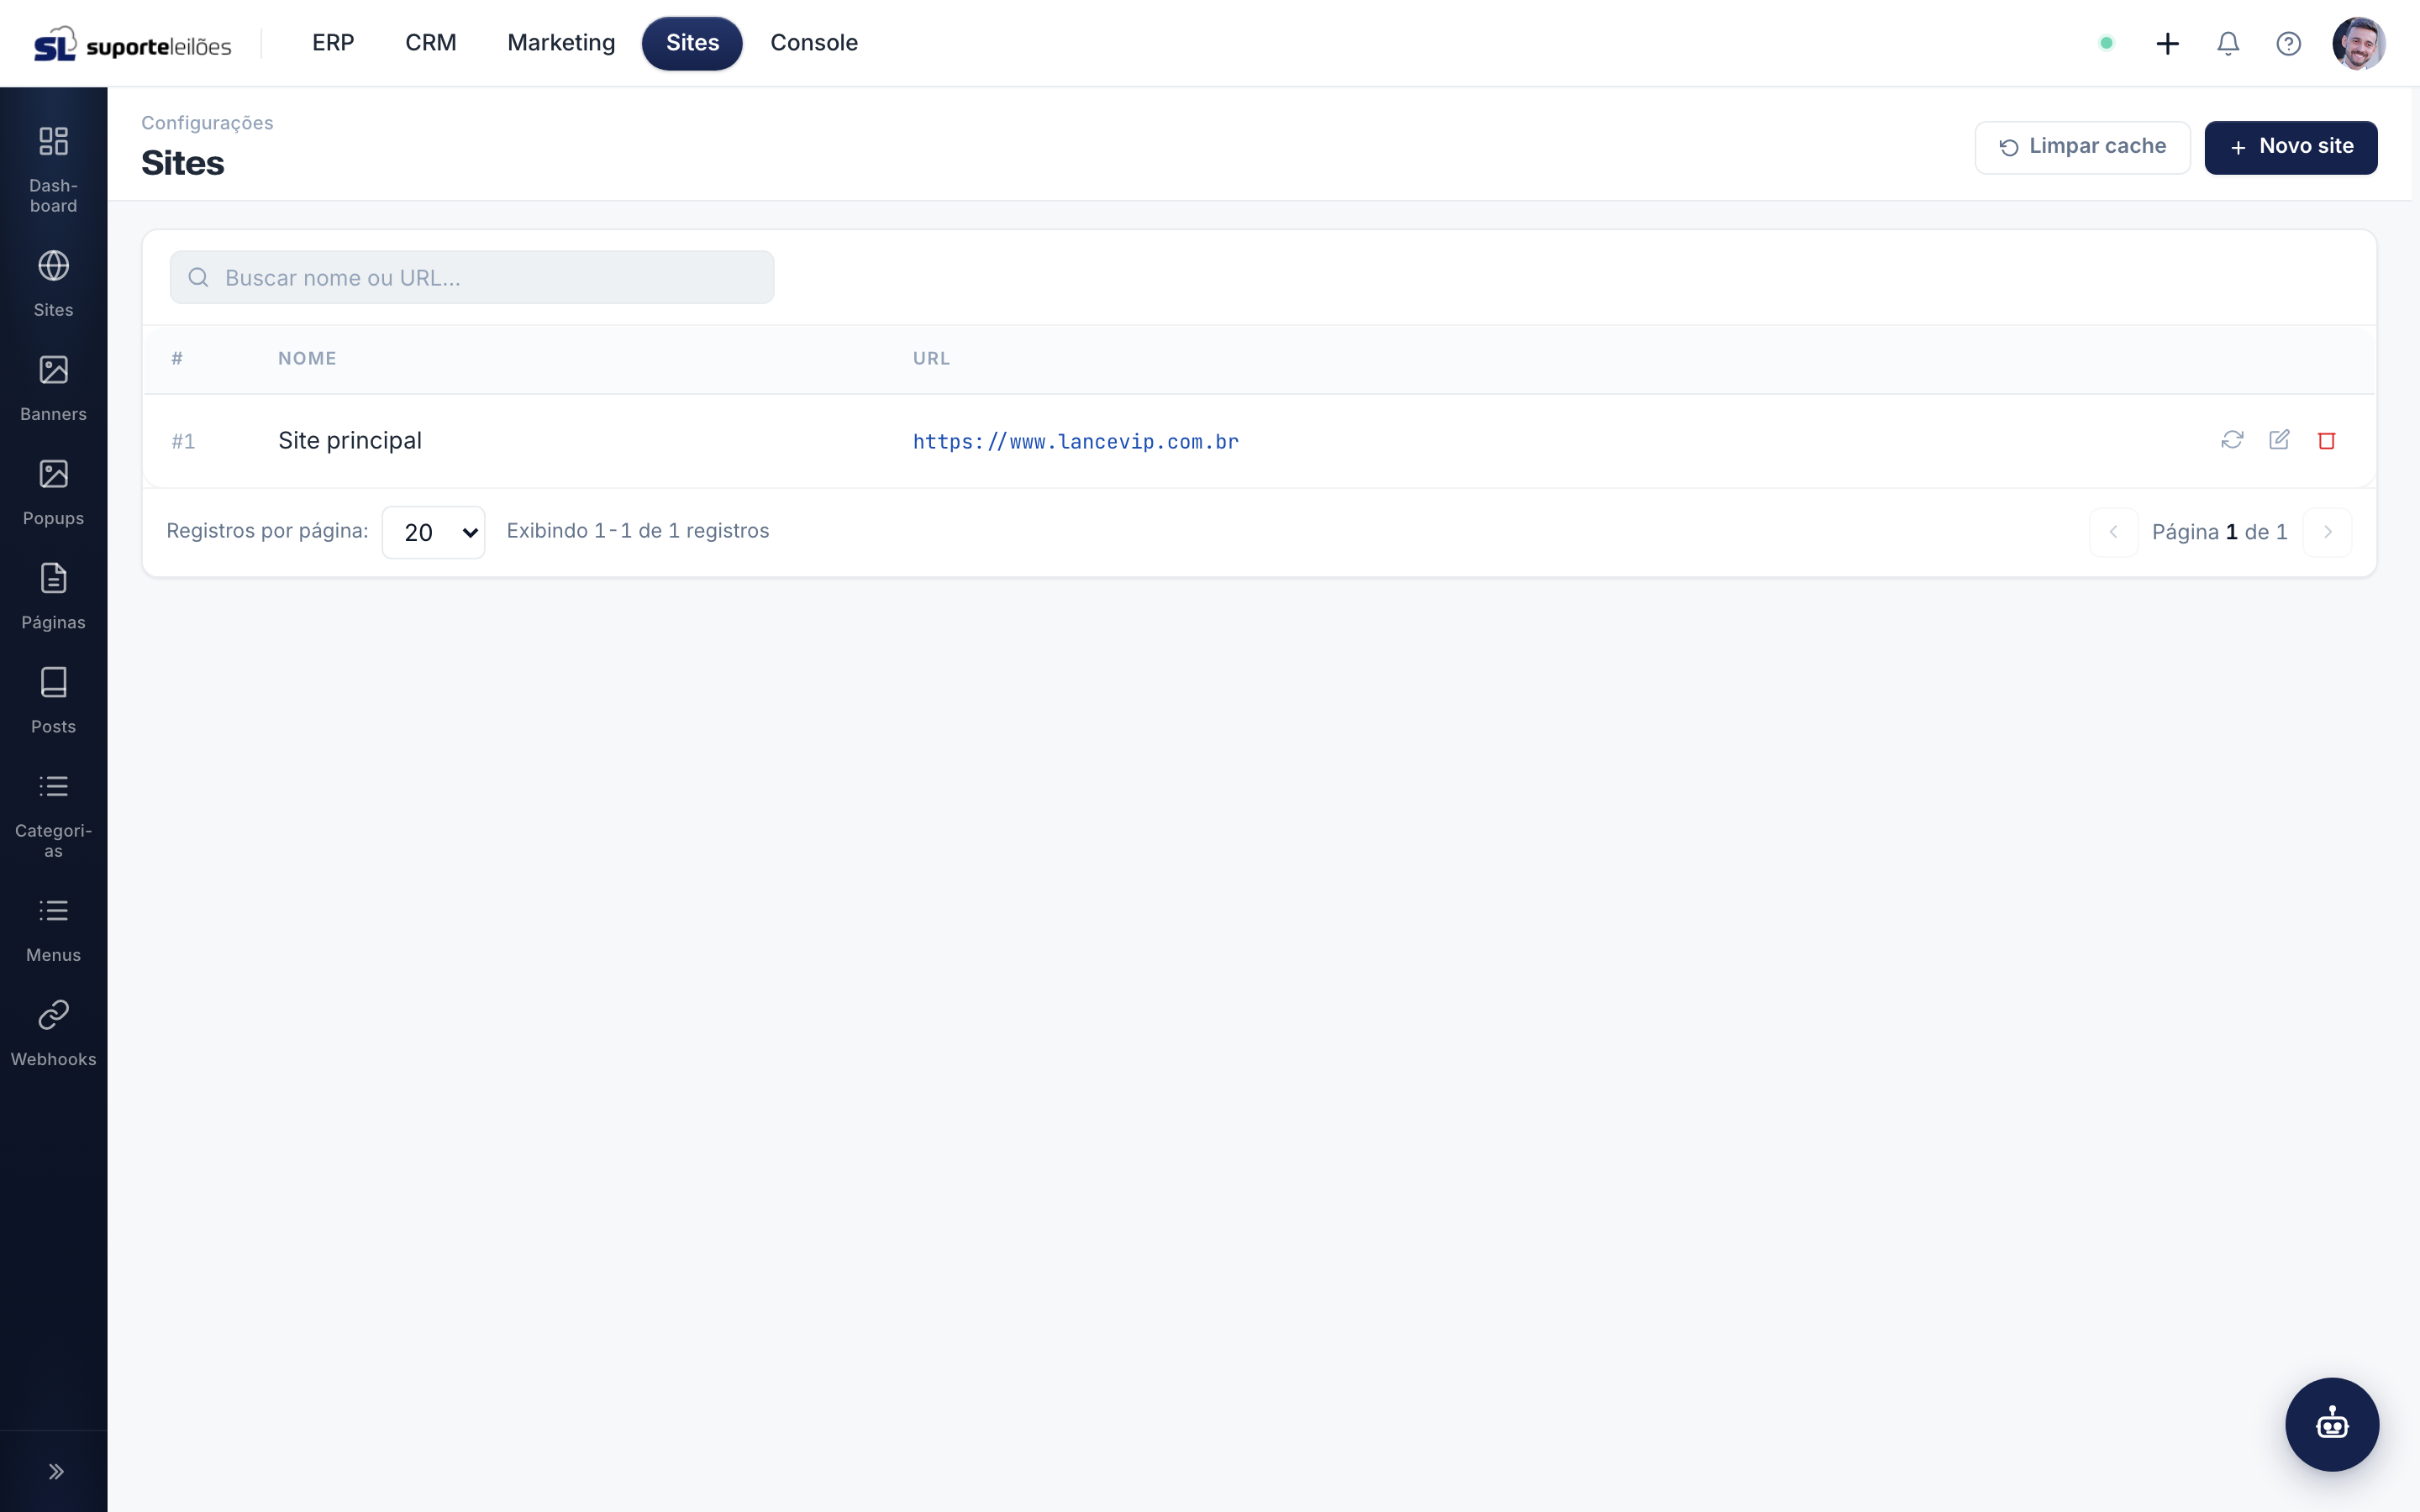Click the Site principal name cell

[350, 440]
